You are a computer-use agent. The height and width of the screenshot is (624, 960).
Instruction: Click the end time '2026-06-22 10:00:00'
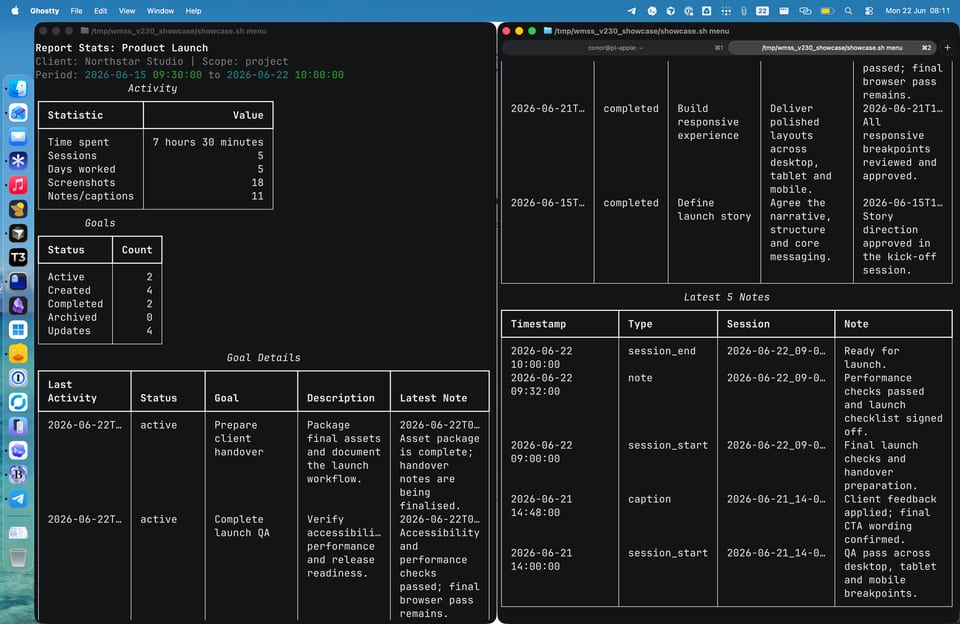[x=285, y=75]
